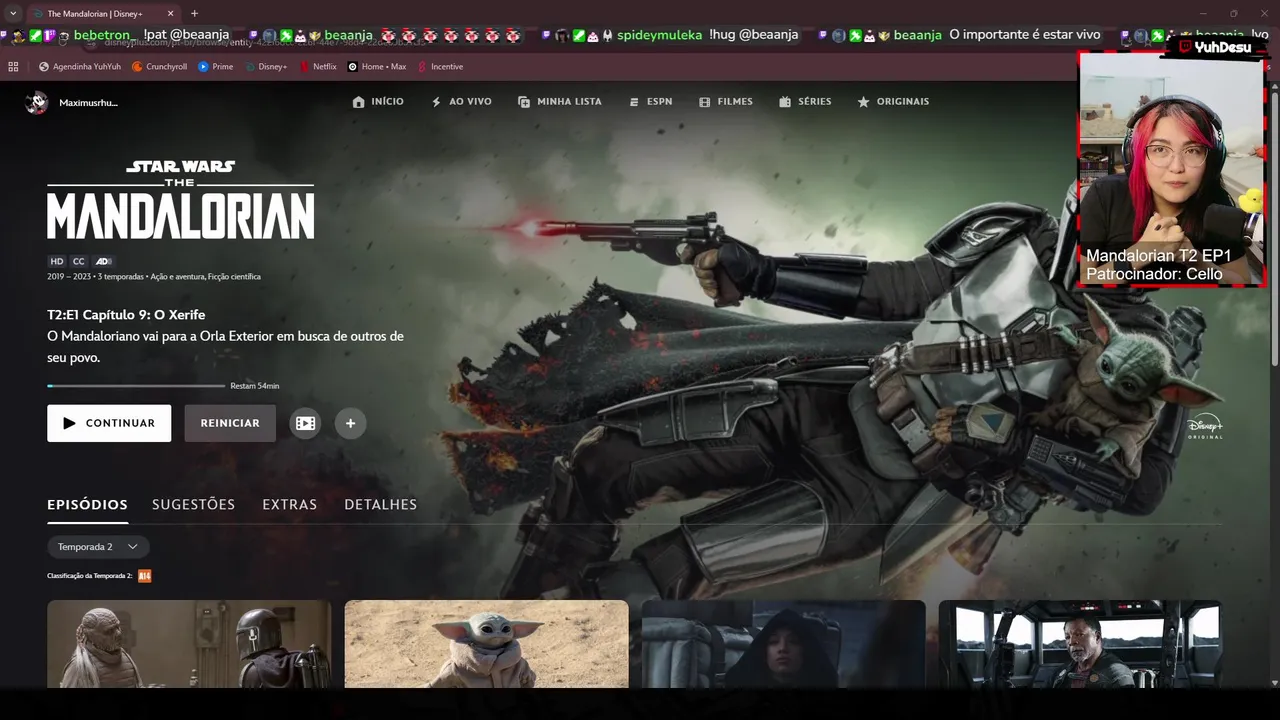Screen dimensions: 1280x720
Task: Open the browser tab search dropdown arrow
Action: (13, 14)
